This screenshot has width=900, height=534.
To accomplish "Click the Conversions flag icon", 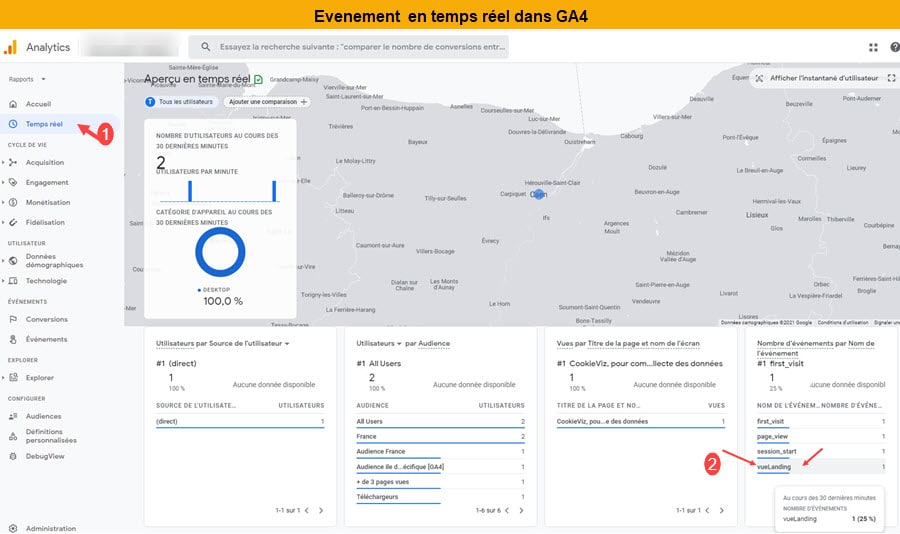I will 13,319.
